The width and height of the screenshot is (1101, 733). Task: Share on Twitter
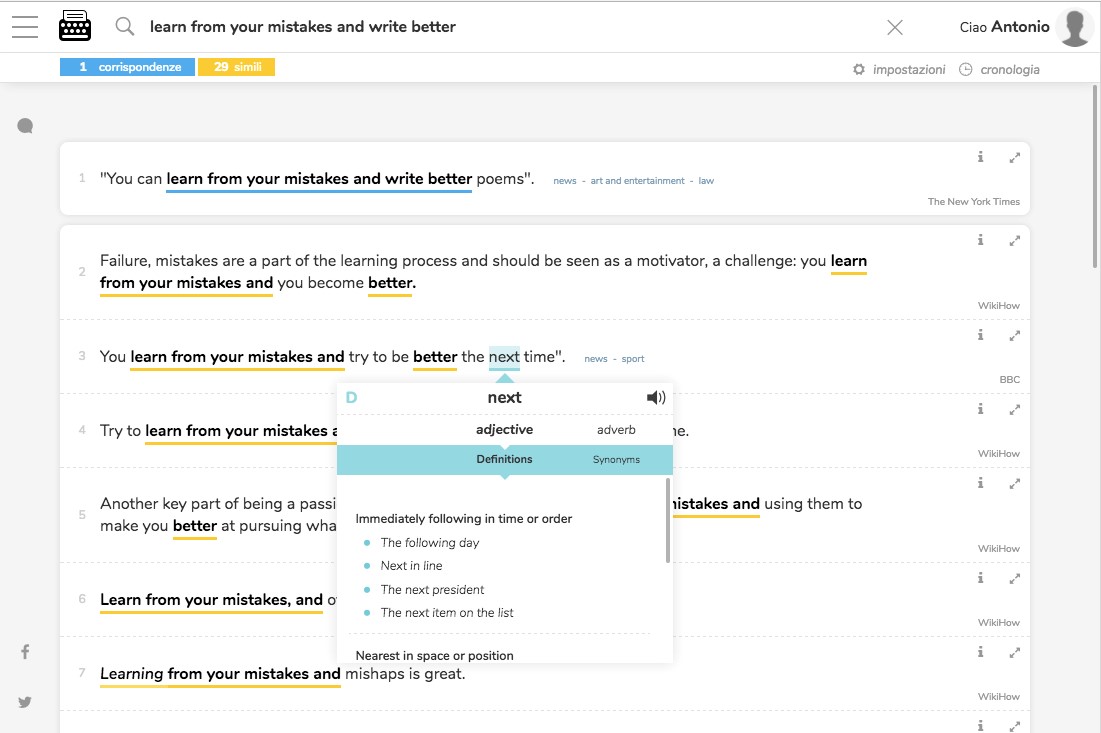pos(25,702)
